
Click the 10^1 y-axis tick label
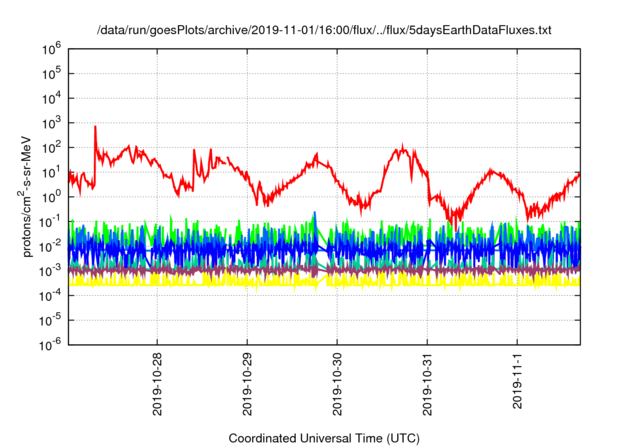click(x=51, y=172)
